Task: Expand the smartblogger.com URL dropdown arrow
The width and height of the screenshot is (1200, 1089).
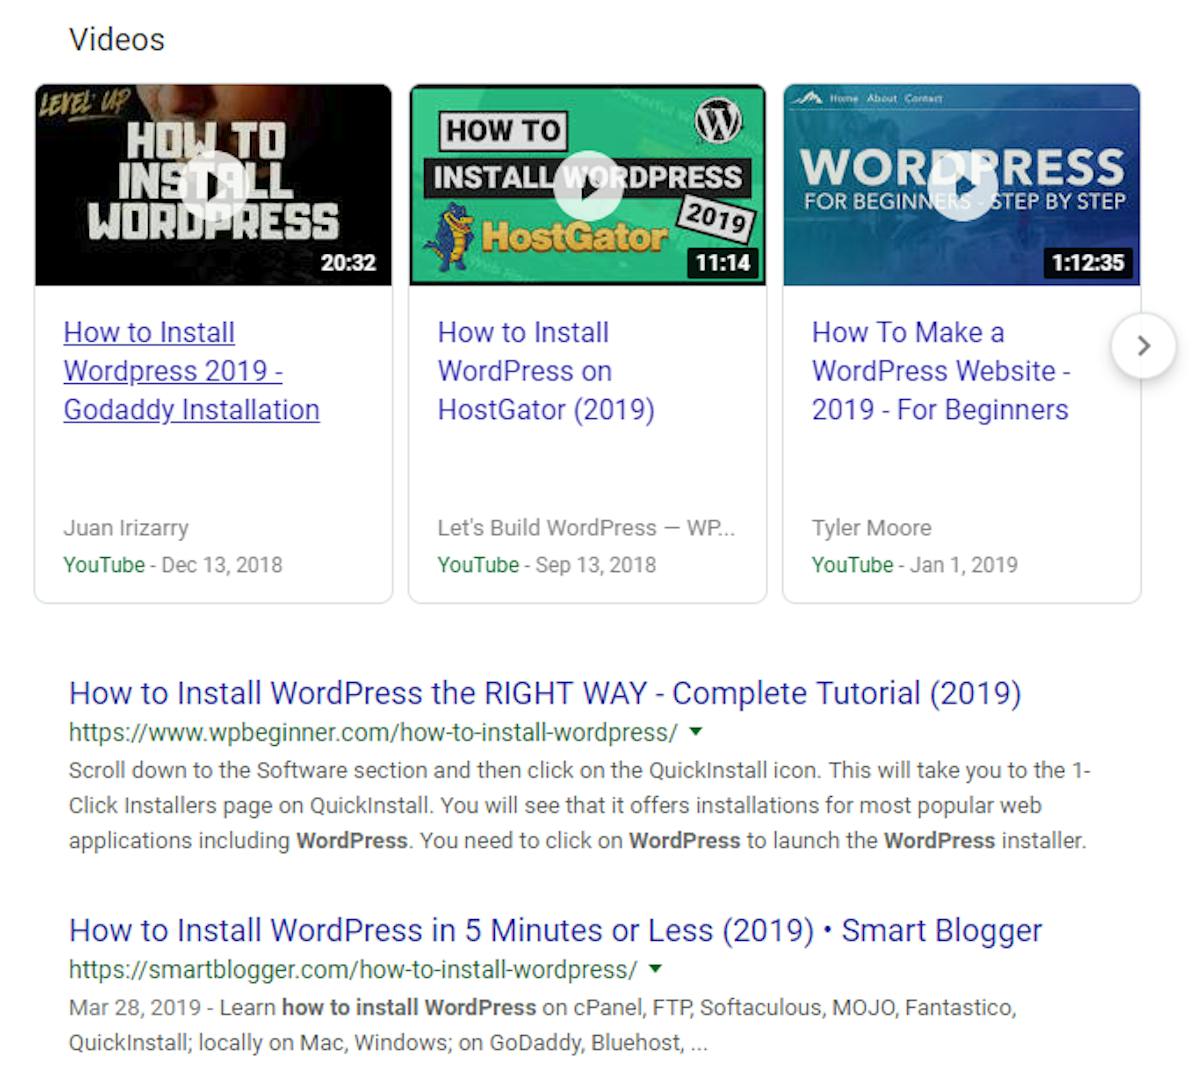Action: coord(656,969)
